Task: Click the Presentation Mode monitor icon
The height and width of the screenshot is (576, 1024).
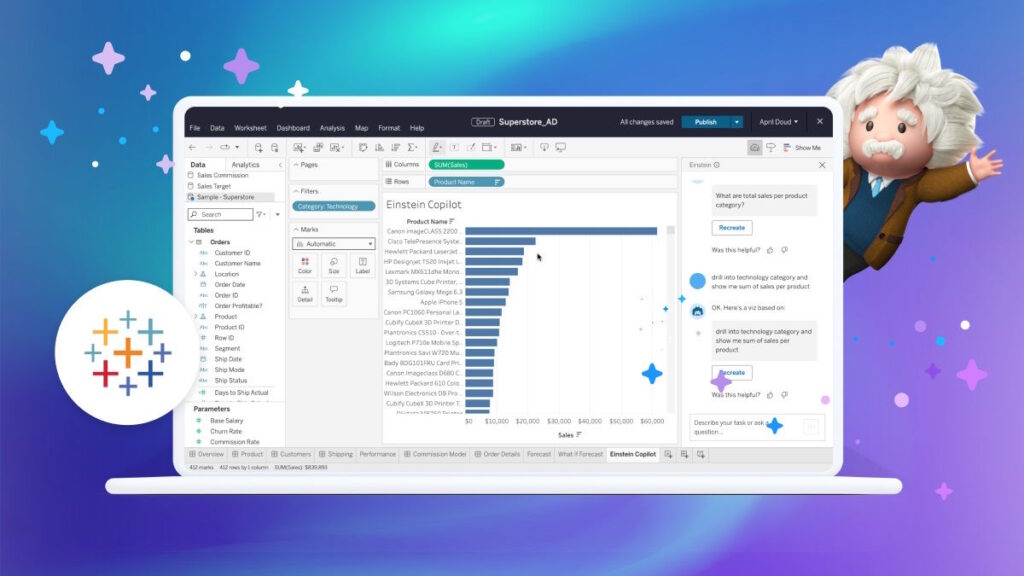Action: point(560,148)
